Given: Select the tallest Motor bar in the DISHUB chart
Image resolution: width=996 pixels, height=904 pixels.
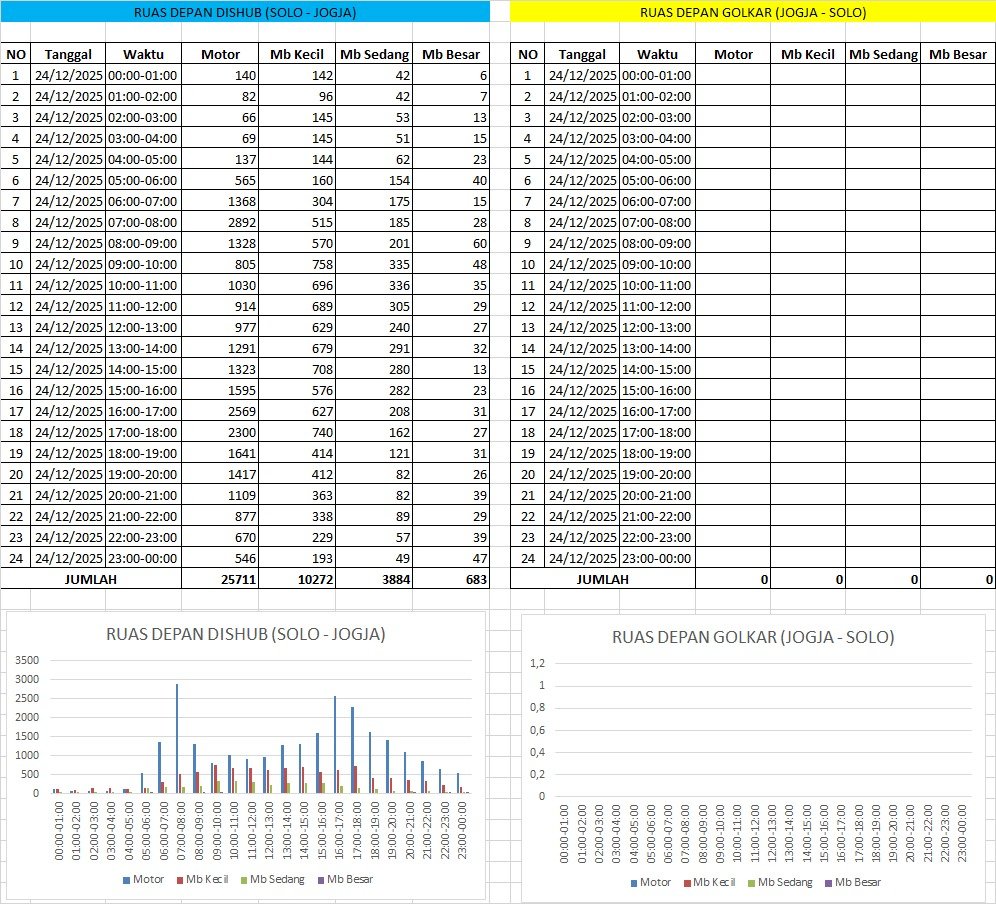Looking at the screenshot, I should (x=177, y=738).
